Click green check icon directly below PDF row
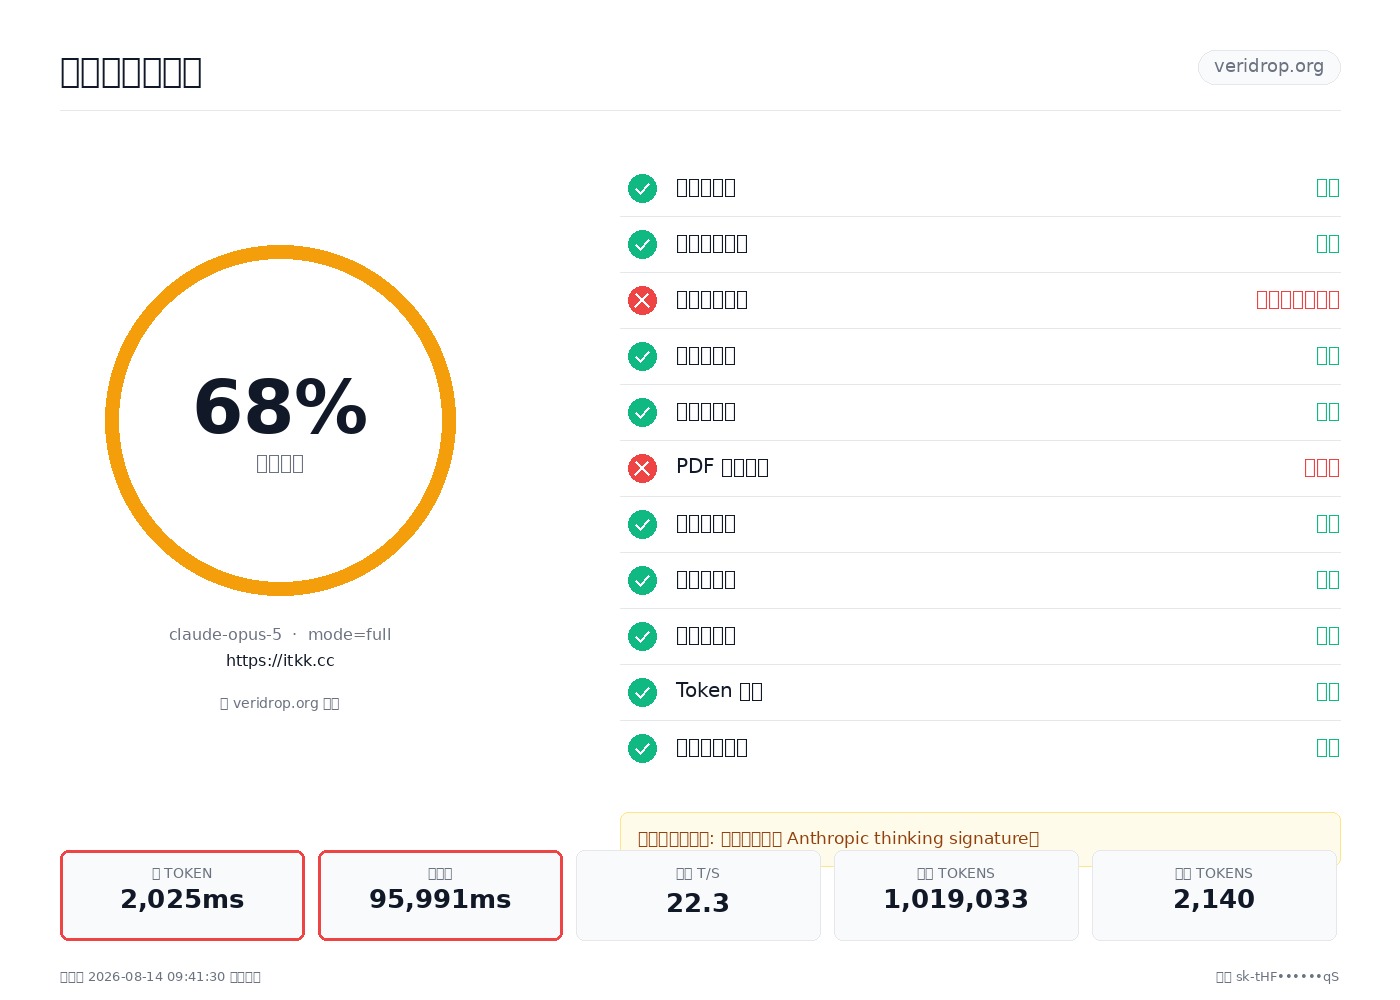Screen dimensions: 1400x1000 642,524
